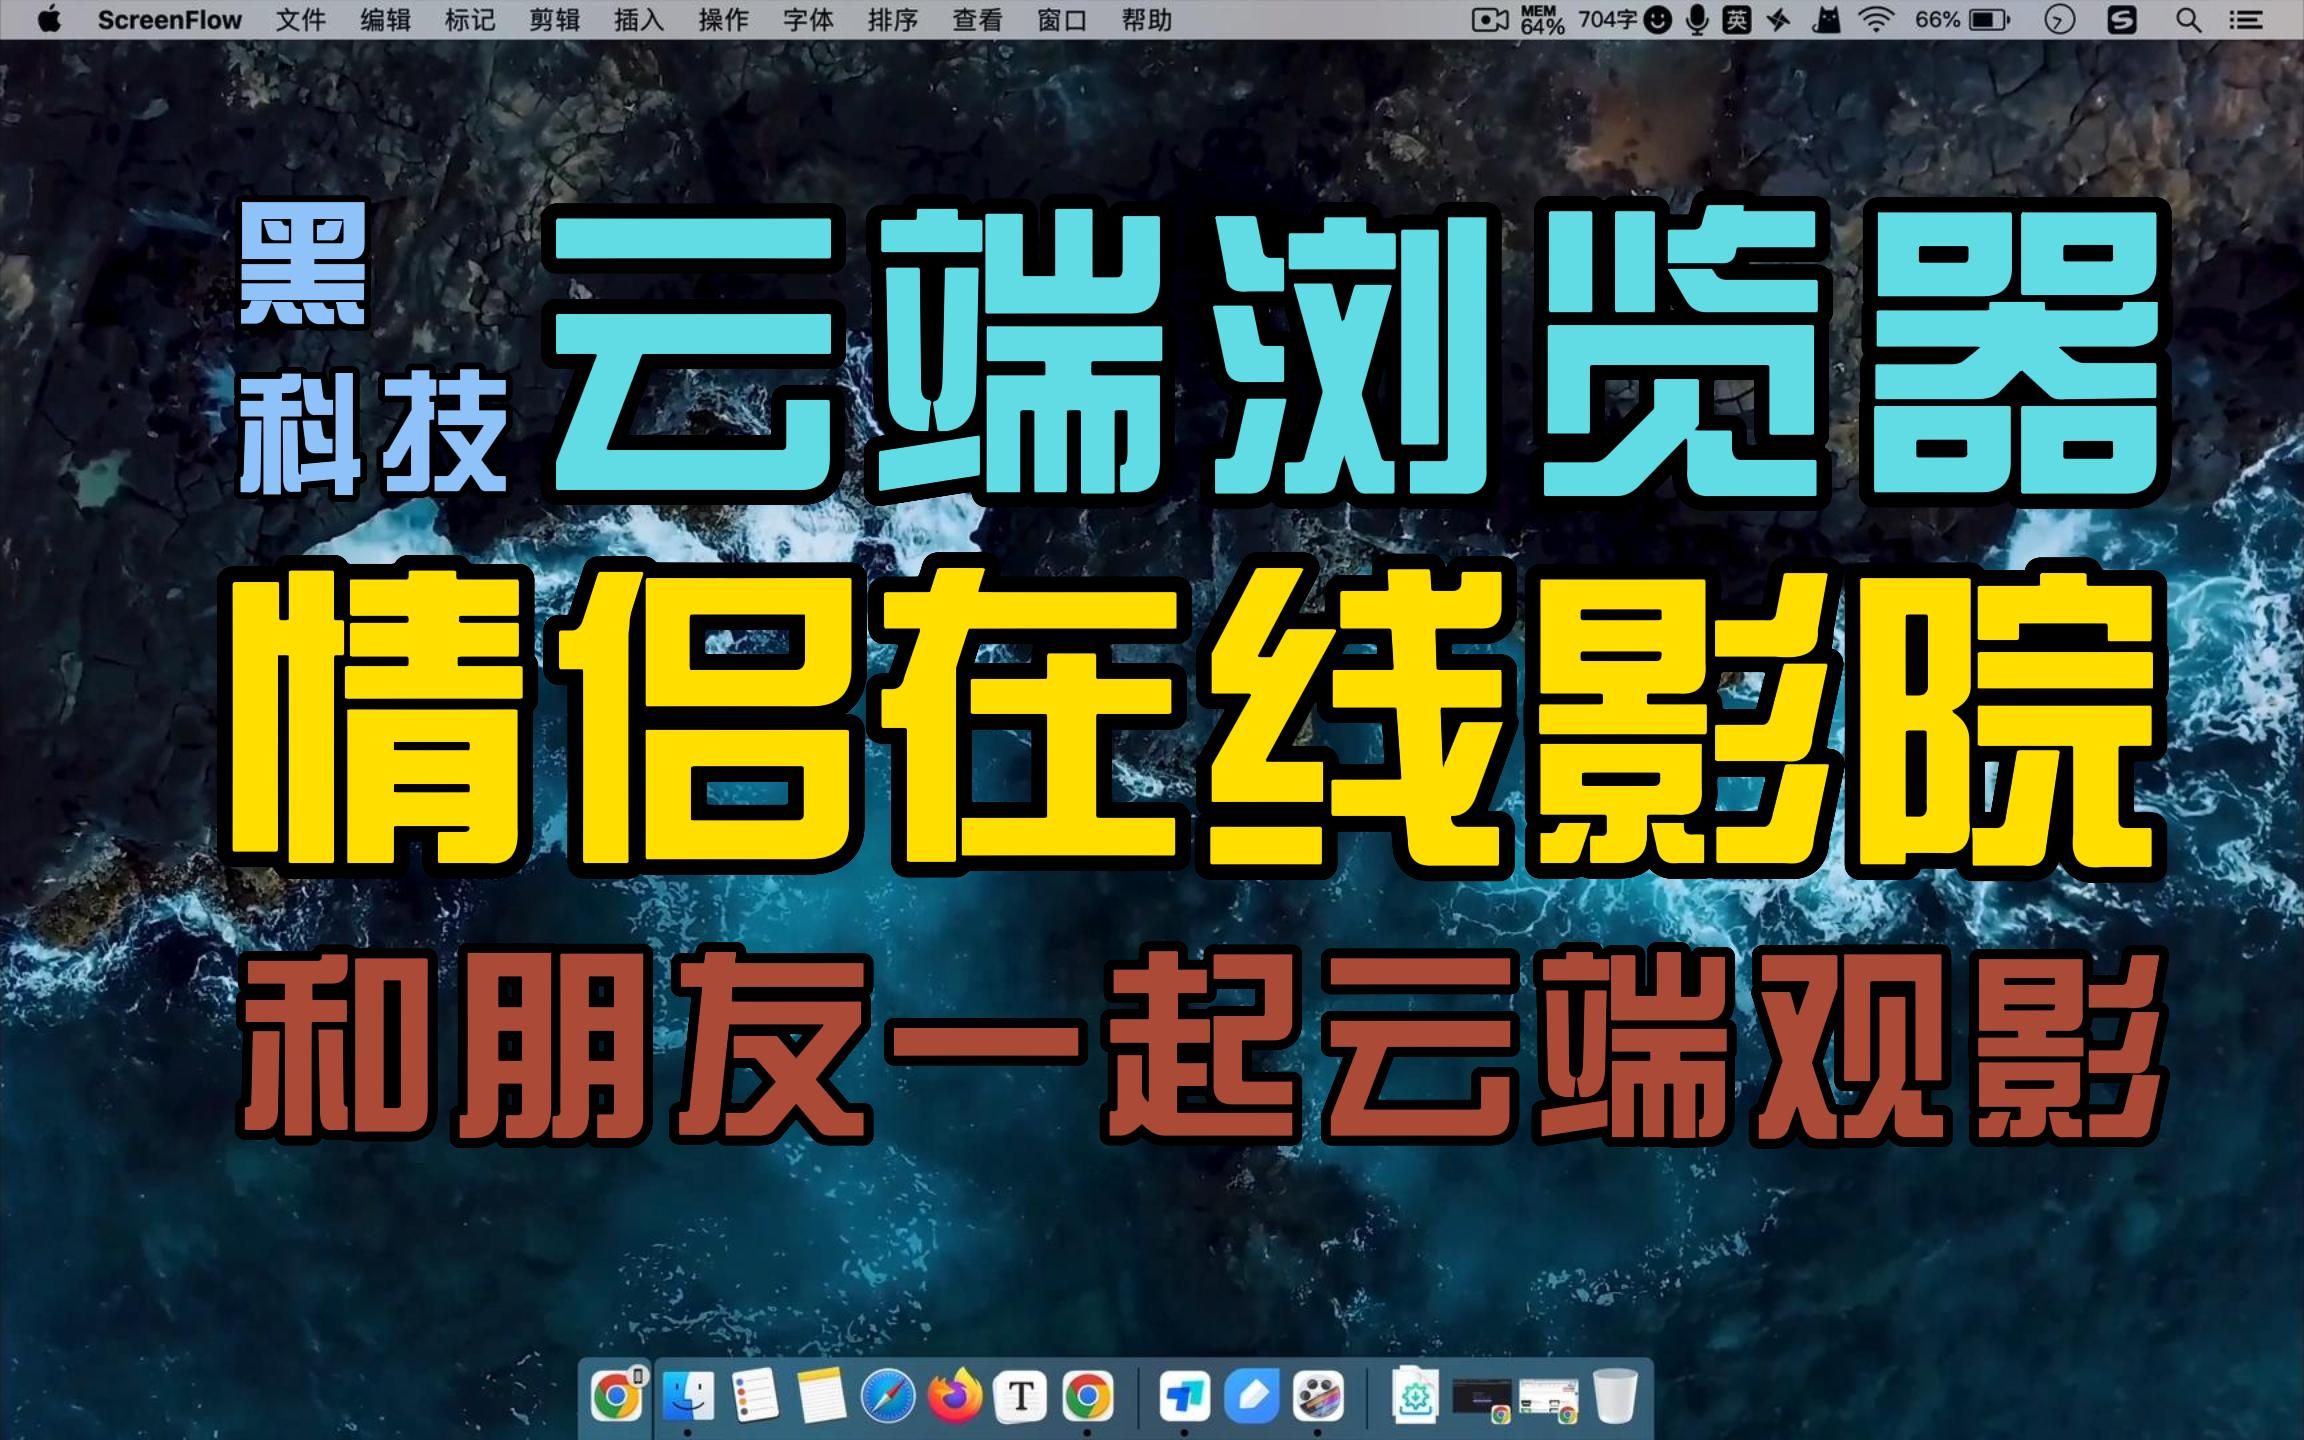Open Spotlight search
The height and width of the screenshot is (1440, 2304).
(2187, 20)
